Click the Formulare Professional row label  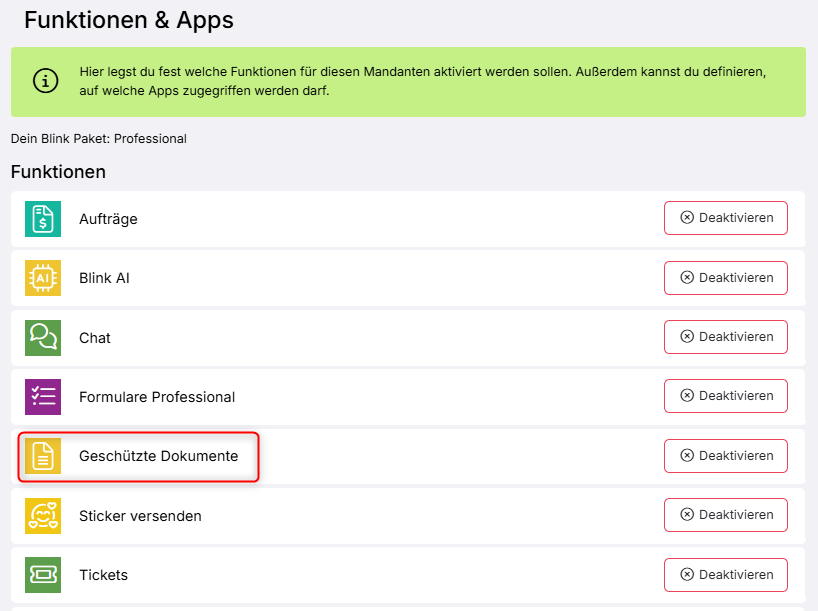[x=157, y=397]
